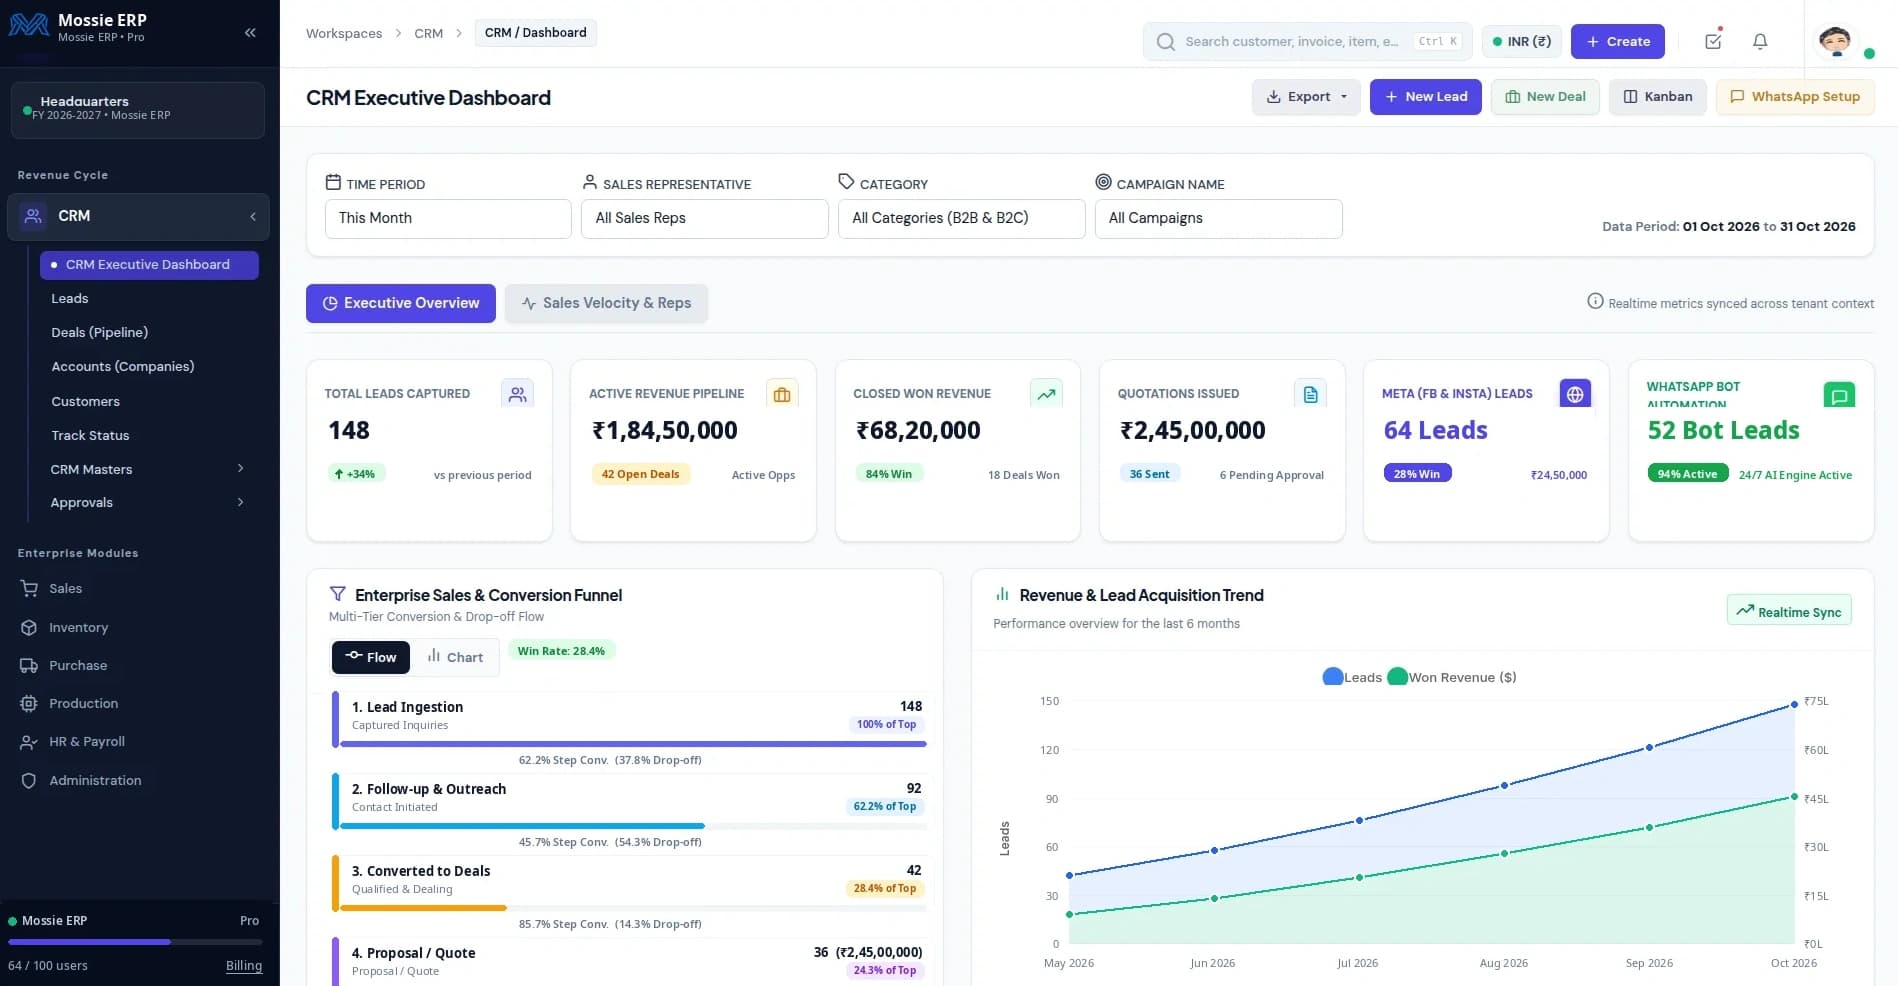Viewport: 1898px width, 986px height.
Task: Click the Mossie ERP logo
Action: (x=29, y=26)
